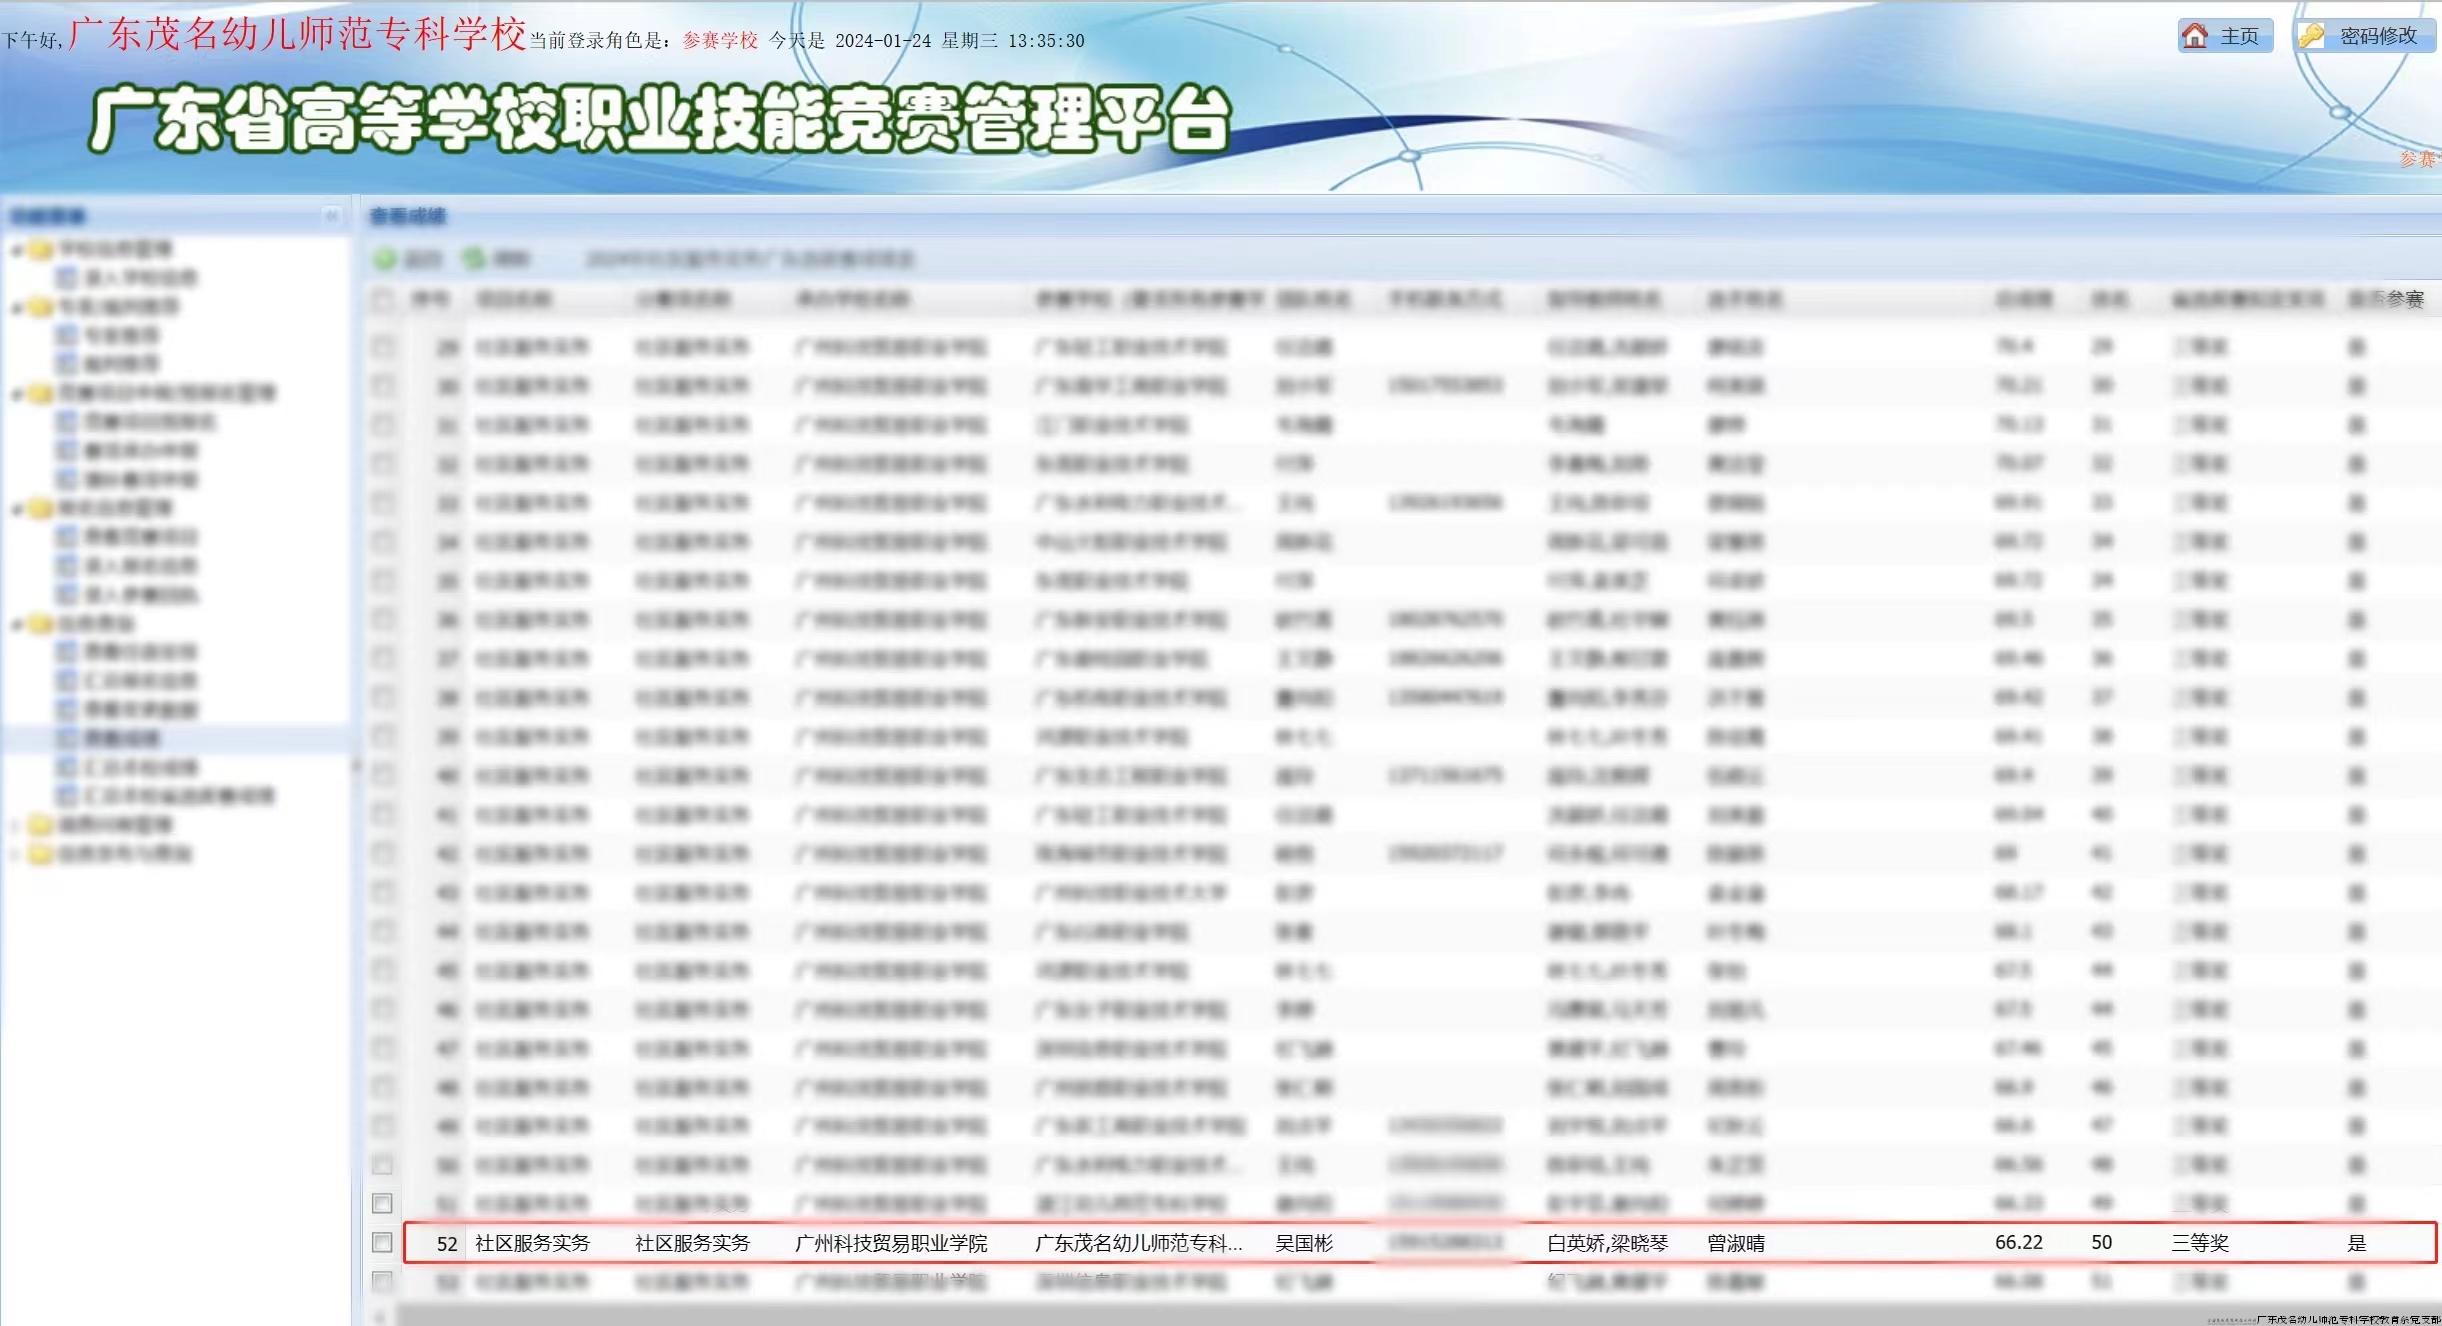The width and height of the screenshot is (2442, 1326).
Task: Click the yellow key password icon
Action: 2312,36
